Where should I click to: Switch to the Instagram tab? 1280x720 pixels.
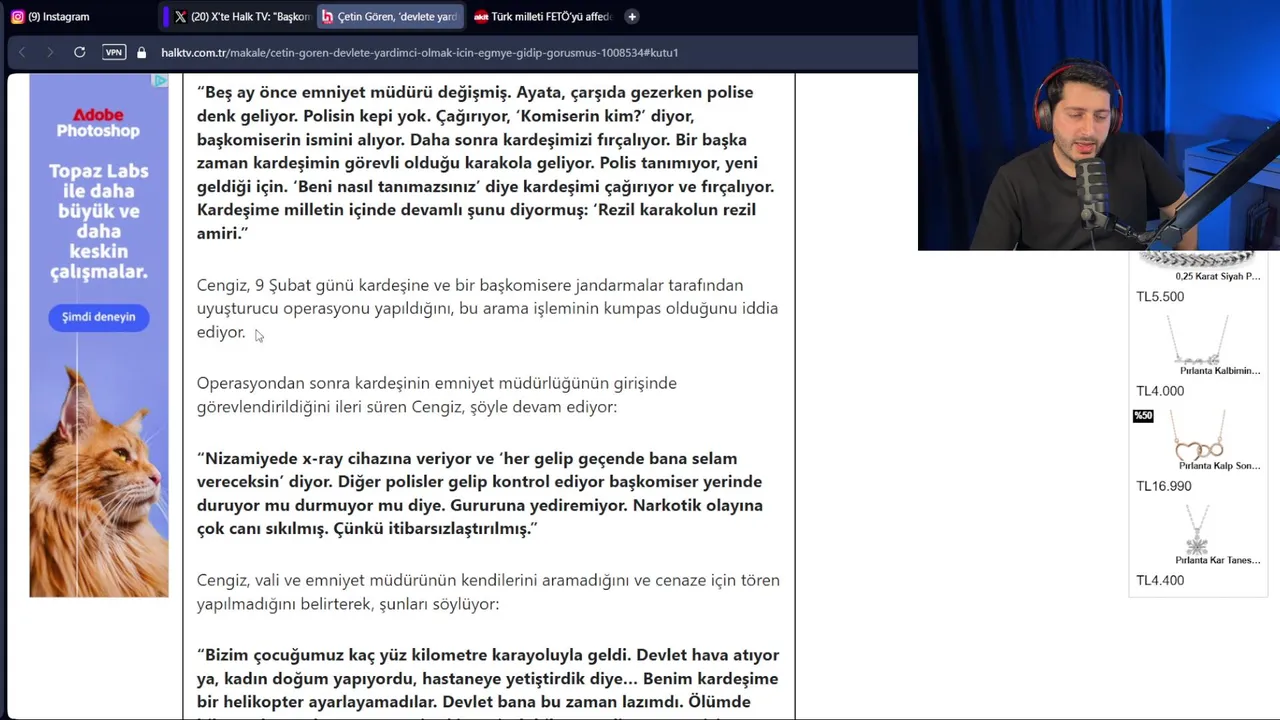coord(80,16)
